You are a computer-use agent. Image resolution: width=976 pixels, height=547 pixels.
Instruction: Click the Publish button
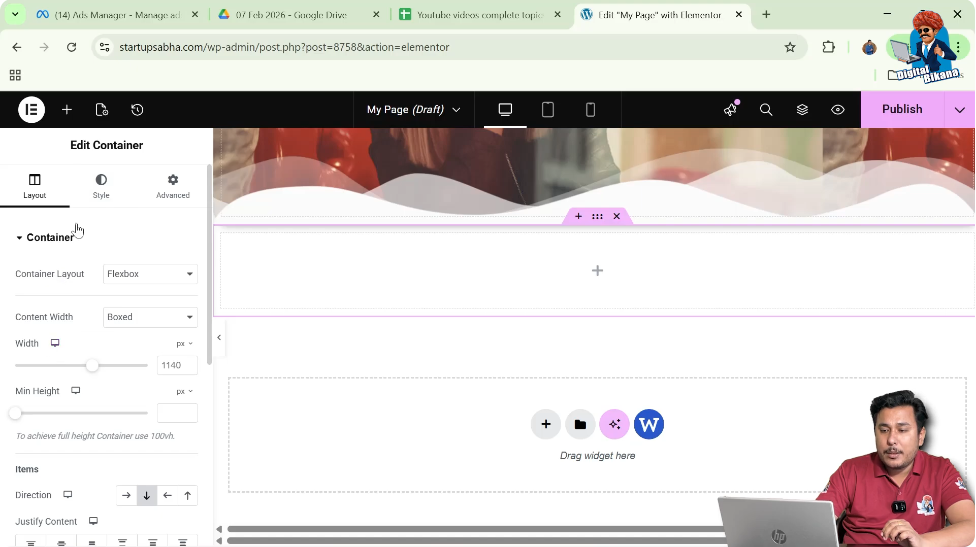coord(902,110)
